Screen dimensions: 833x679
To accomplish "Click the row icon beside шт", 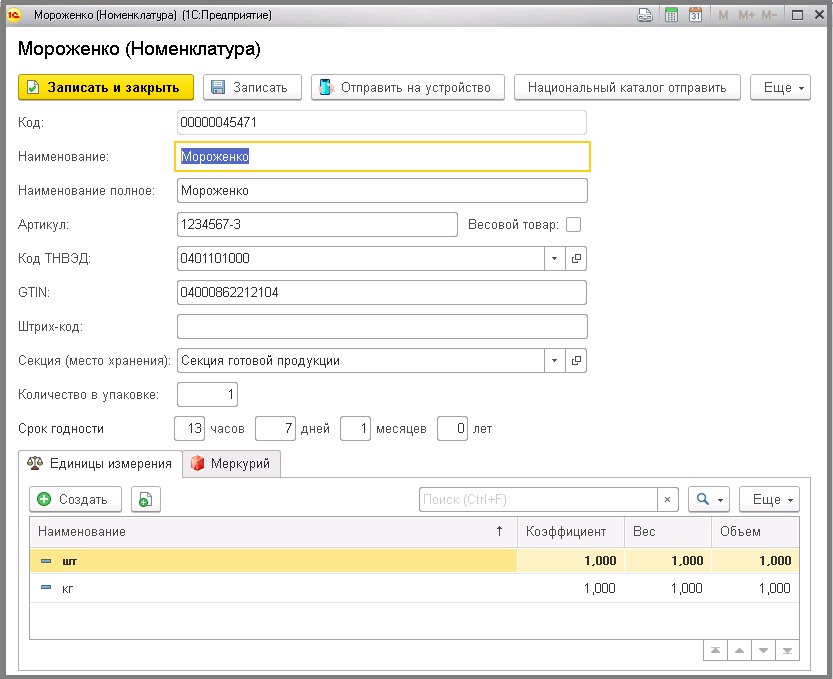I will (x=46, y=561).
